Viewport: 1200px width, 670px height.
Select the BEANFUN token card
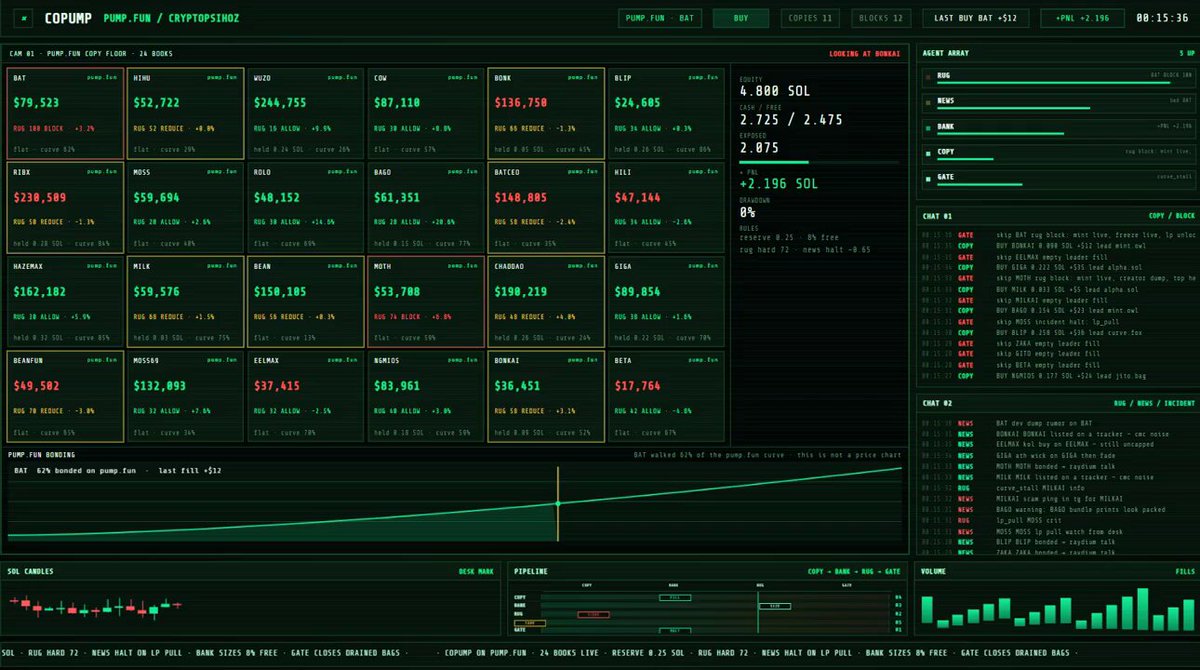coord(65,395)
